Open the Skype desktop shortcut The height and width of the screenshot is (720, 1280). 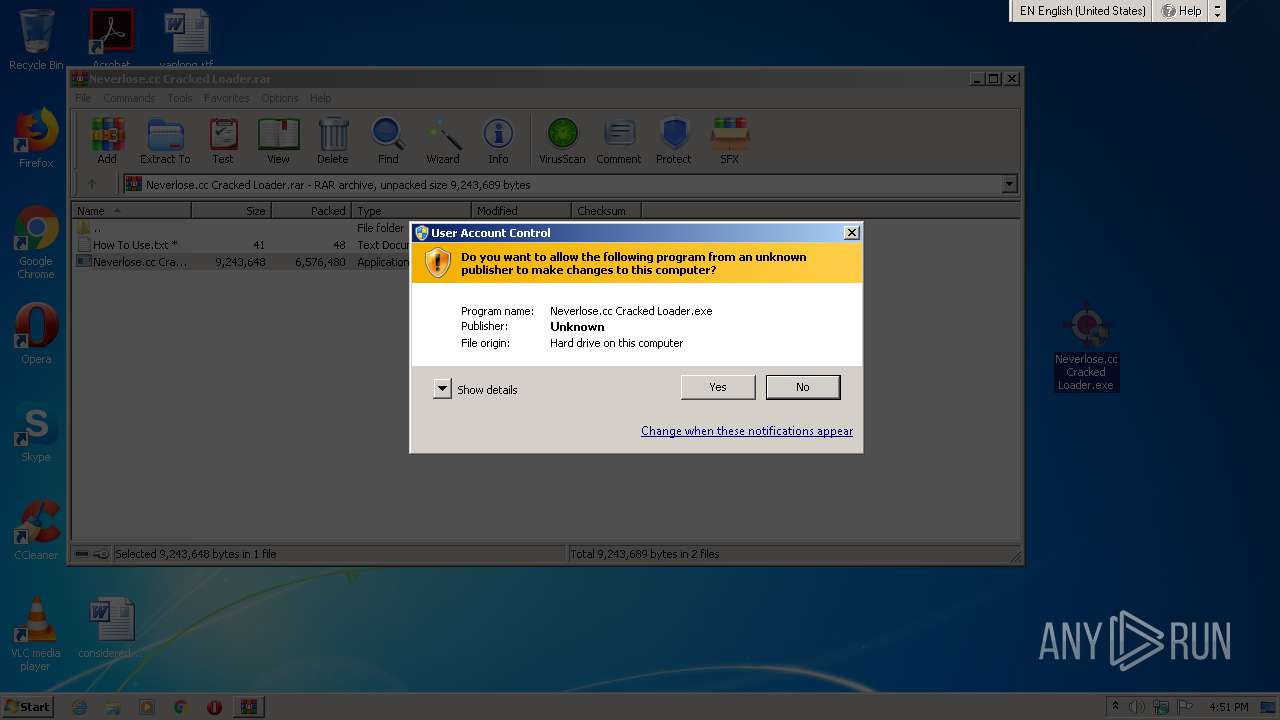point(36,432)
